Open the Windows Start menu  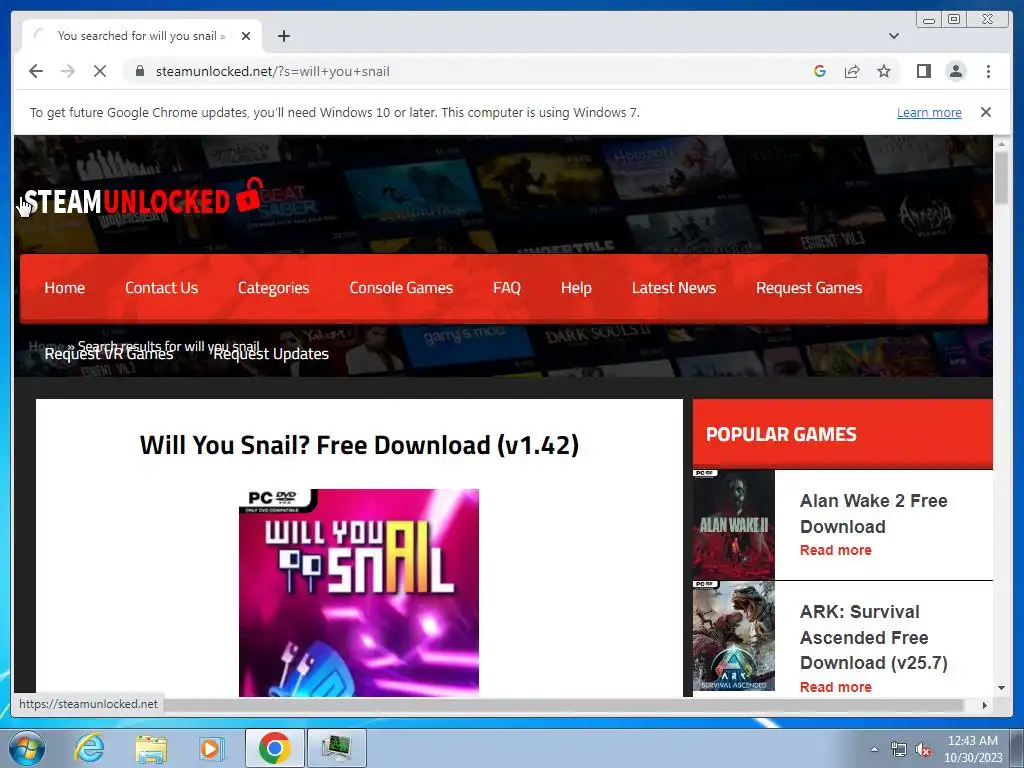click(26, 748)
